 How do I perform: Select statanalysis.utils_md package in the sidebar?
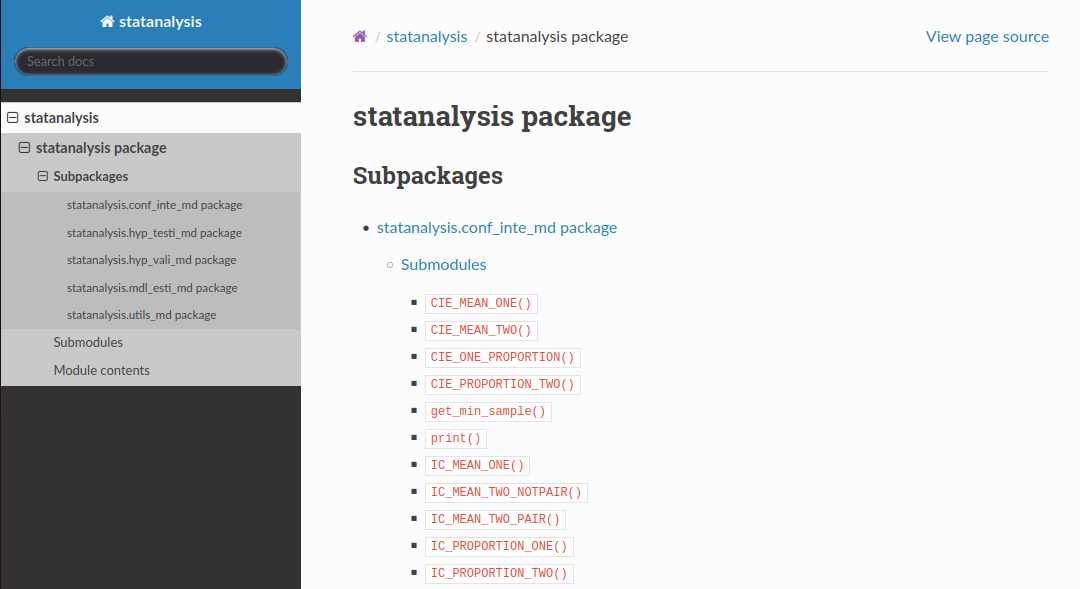point(144,314)
